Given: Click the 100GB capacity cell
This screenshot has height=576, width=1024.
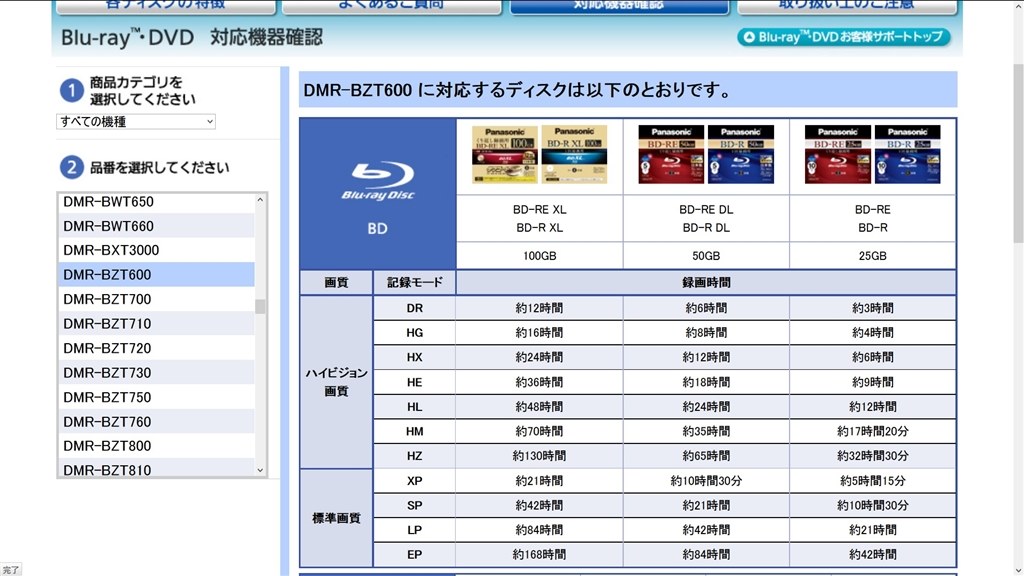Looking at the screenshot, I should [x=539, y=256].
